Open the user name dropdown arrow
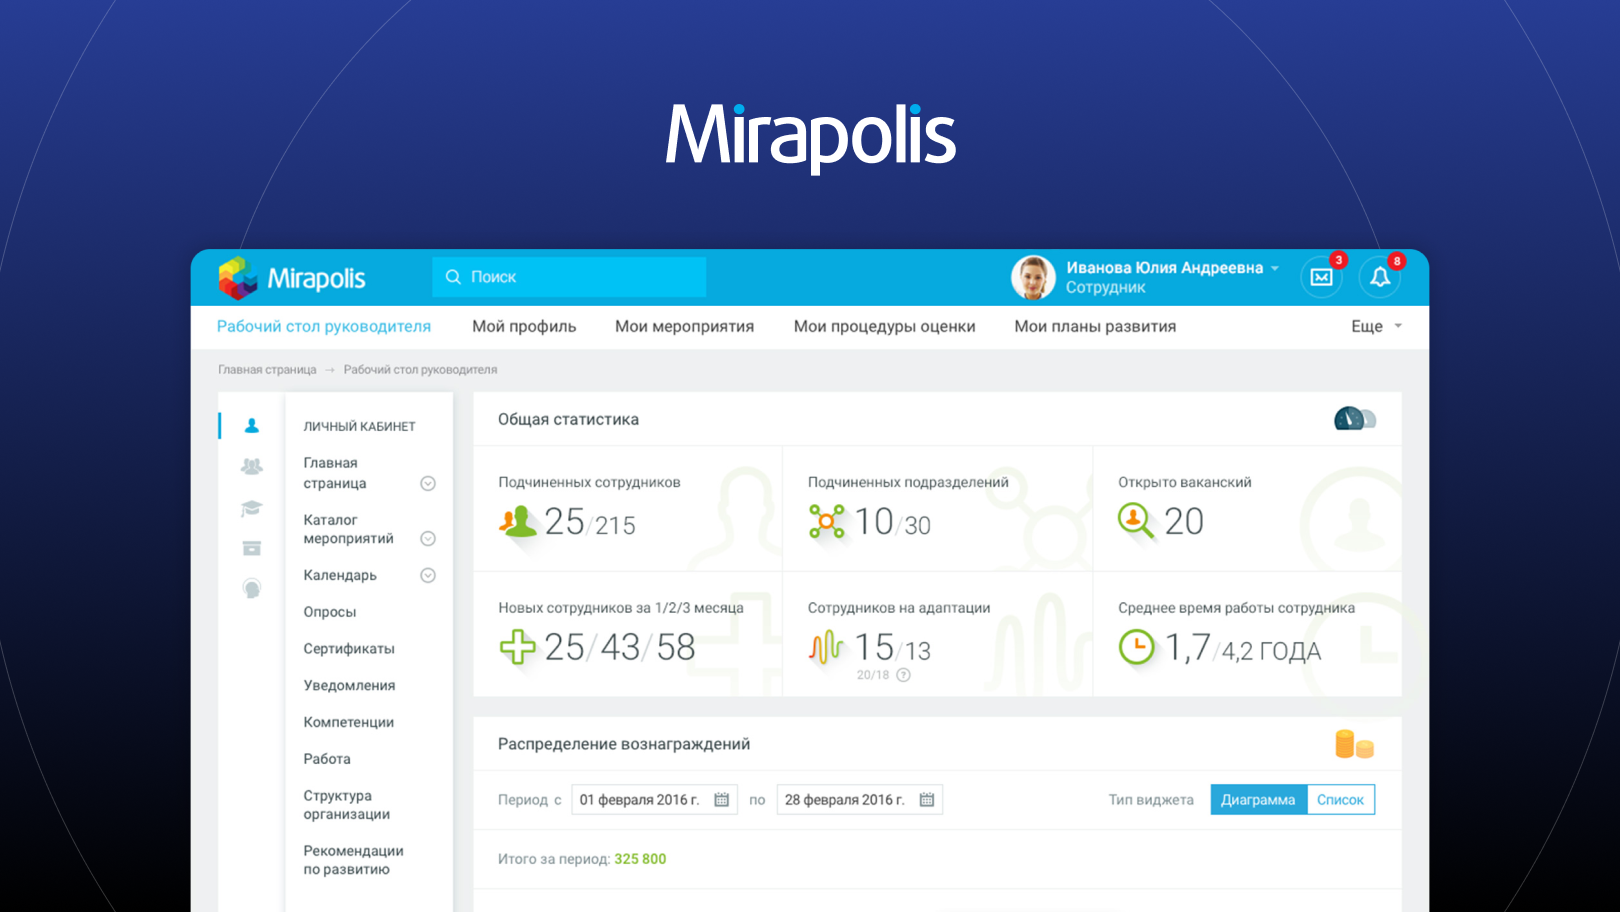Viewport: 1620px width, 912px height. 1275,268
